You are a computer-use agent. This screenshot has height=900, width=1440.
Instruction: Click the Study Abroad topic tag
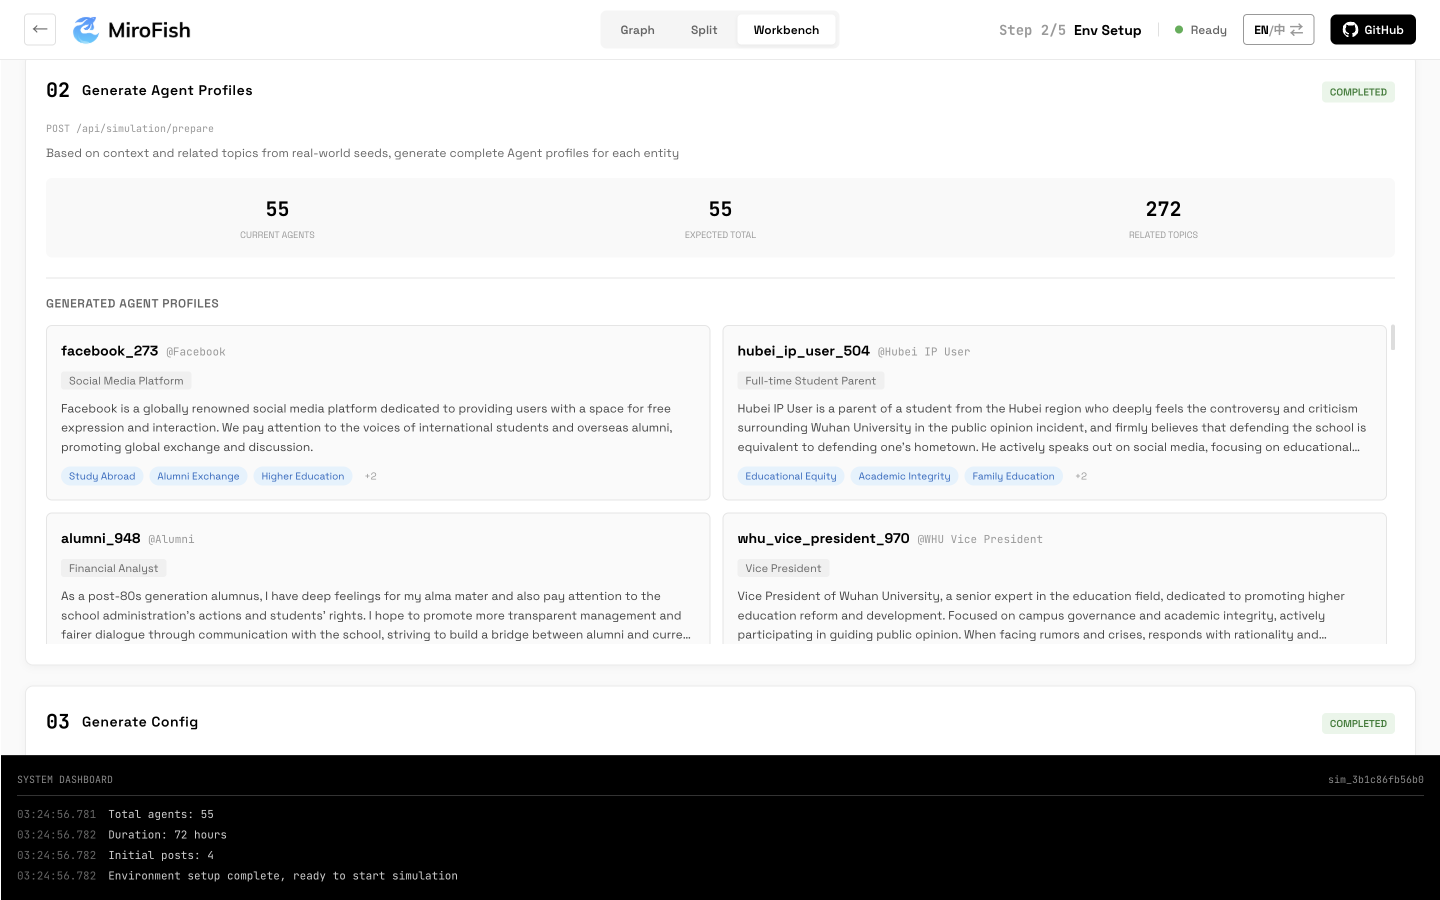(102, 476)
